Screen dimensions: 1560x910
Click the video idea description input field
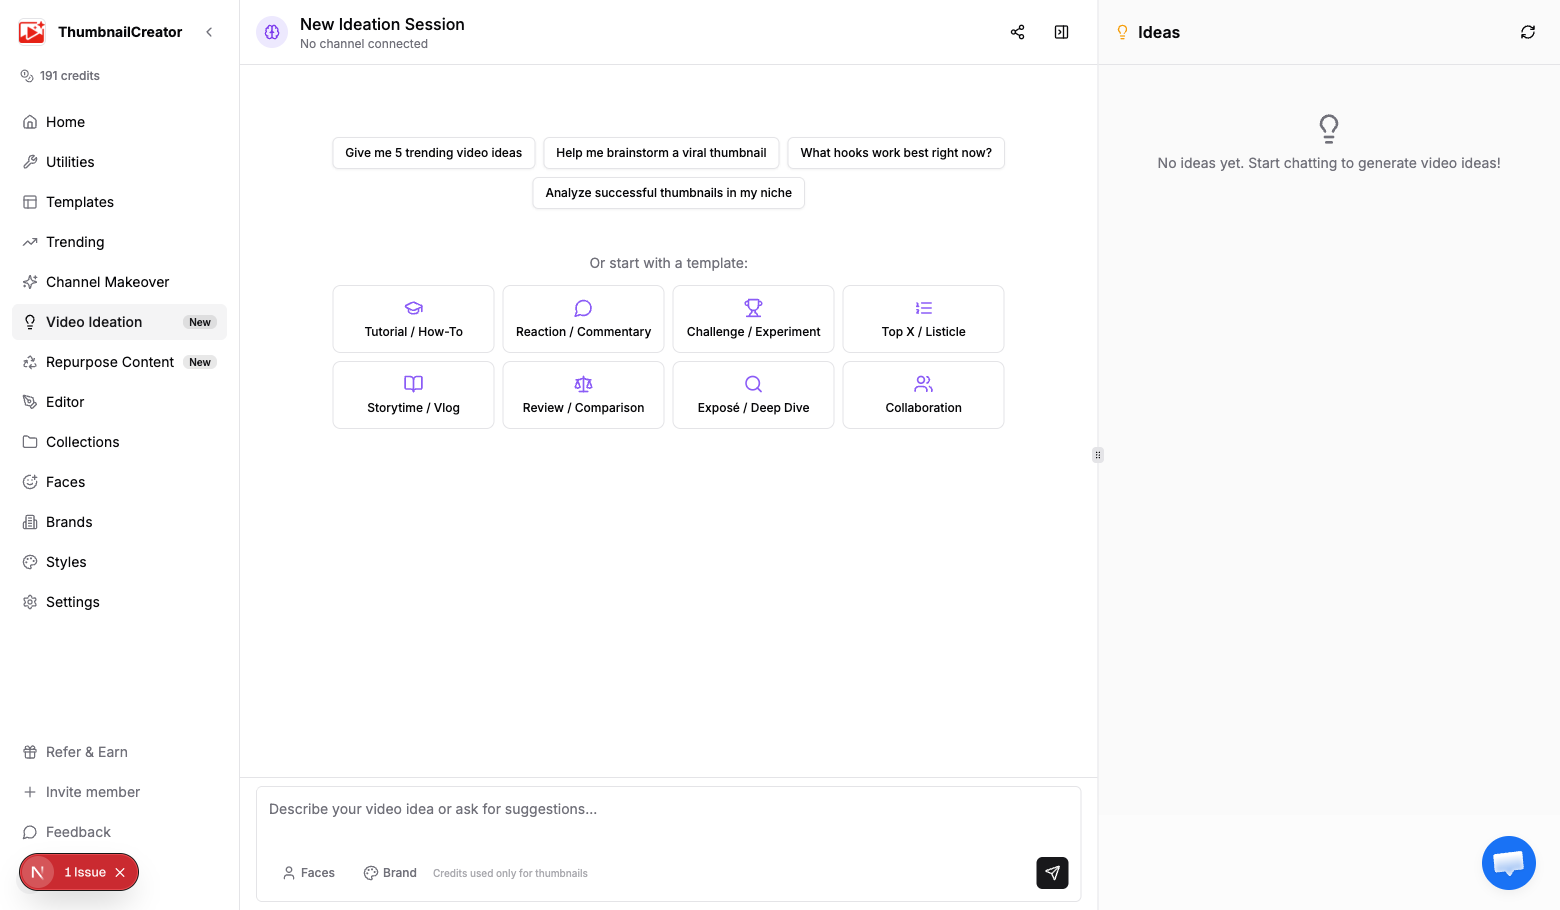point(667,809)
